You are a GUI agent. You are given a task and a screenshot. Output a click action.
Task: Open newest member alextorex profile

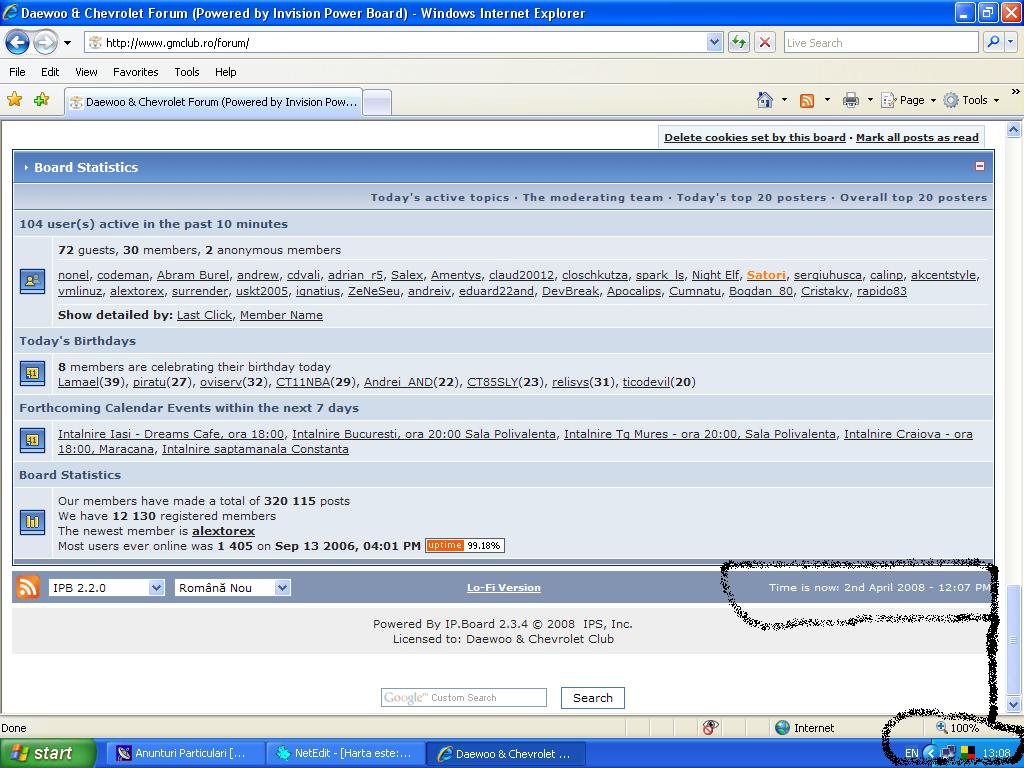click(223, 531)
